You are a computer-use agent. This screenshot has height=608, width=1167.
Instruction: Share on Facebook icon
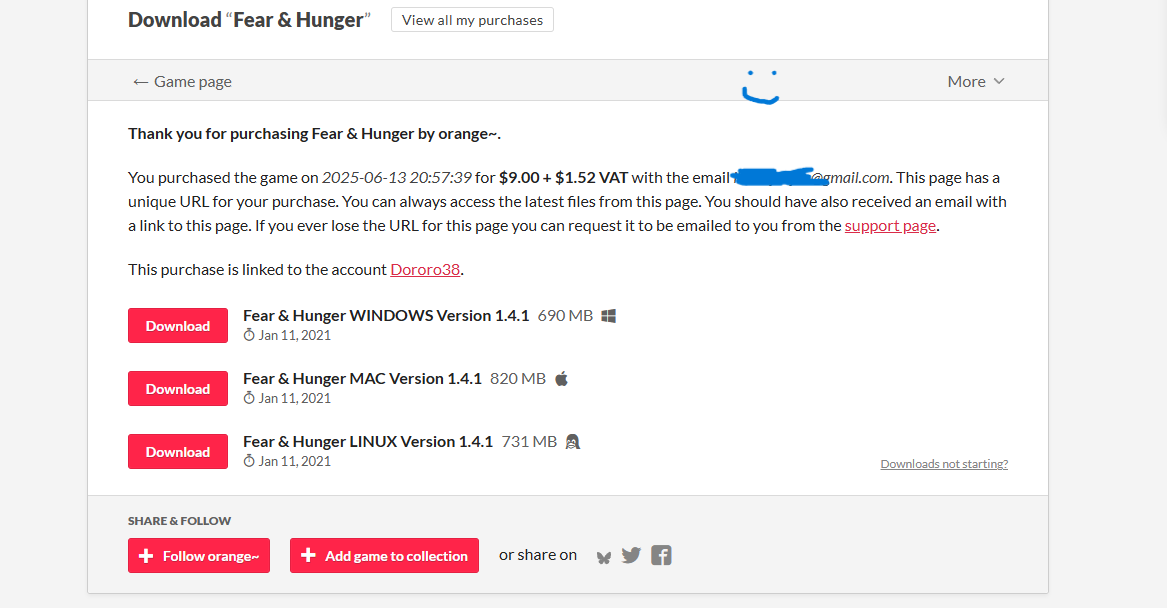[x=661, y=555]
